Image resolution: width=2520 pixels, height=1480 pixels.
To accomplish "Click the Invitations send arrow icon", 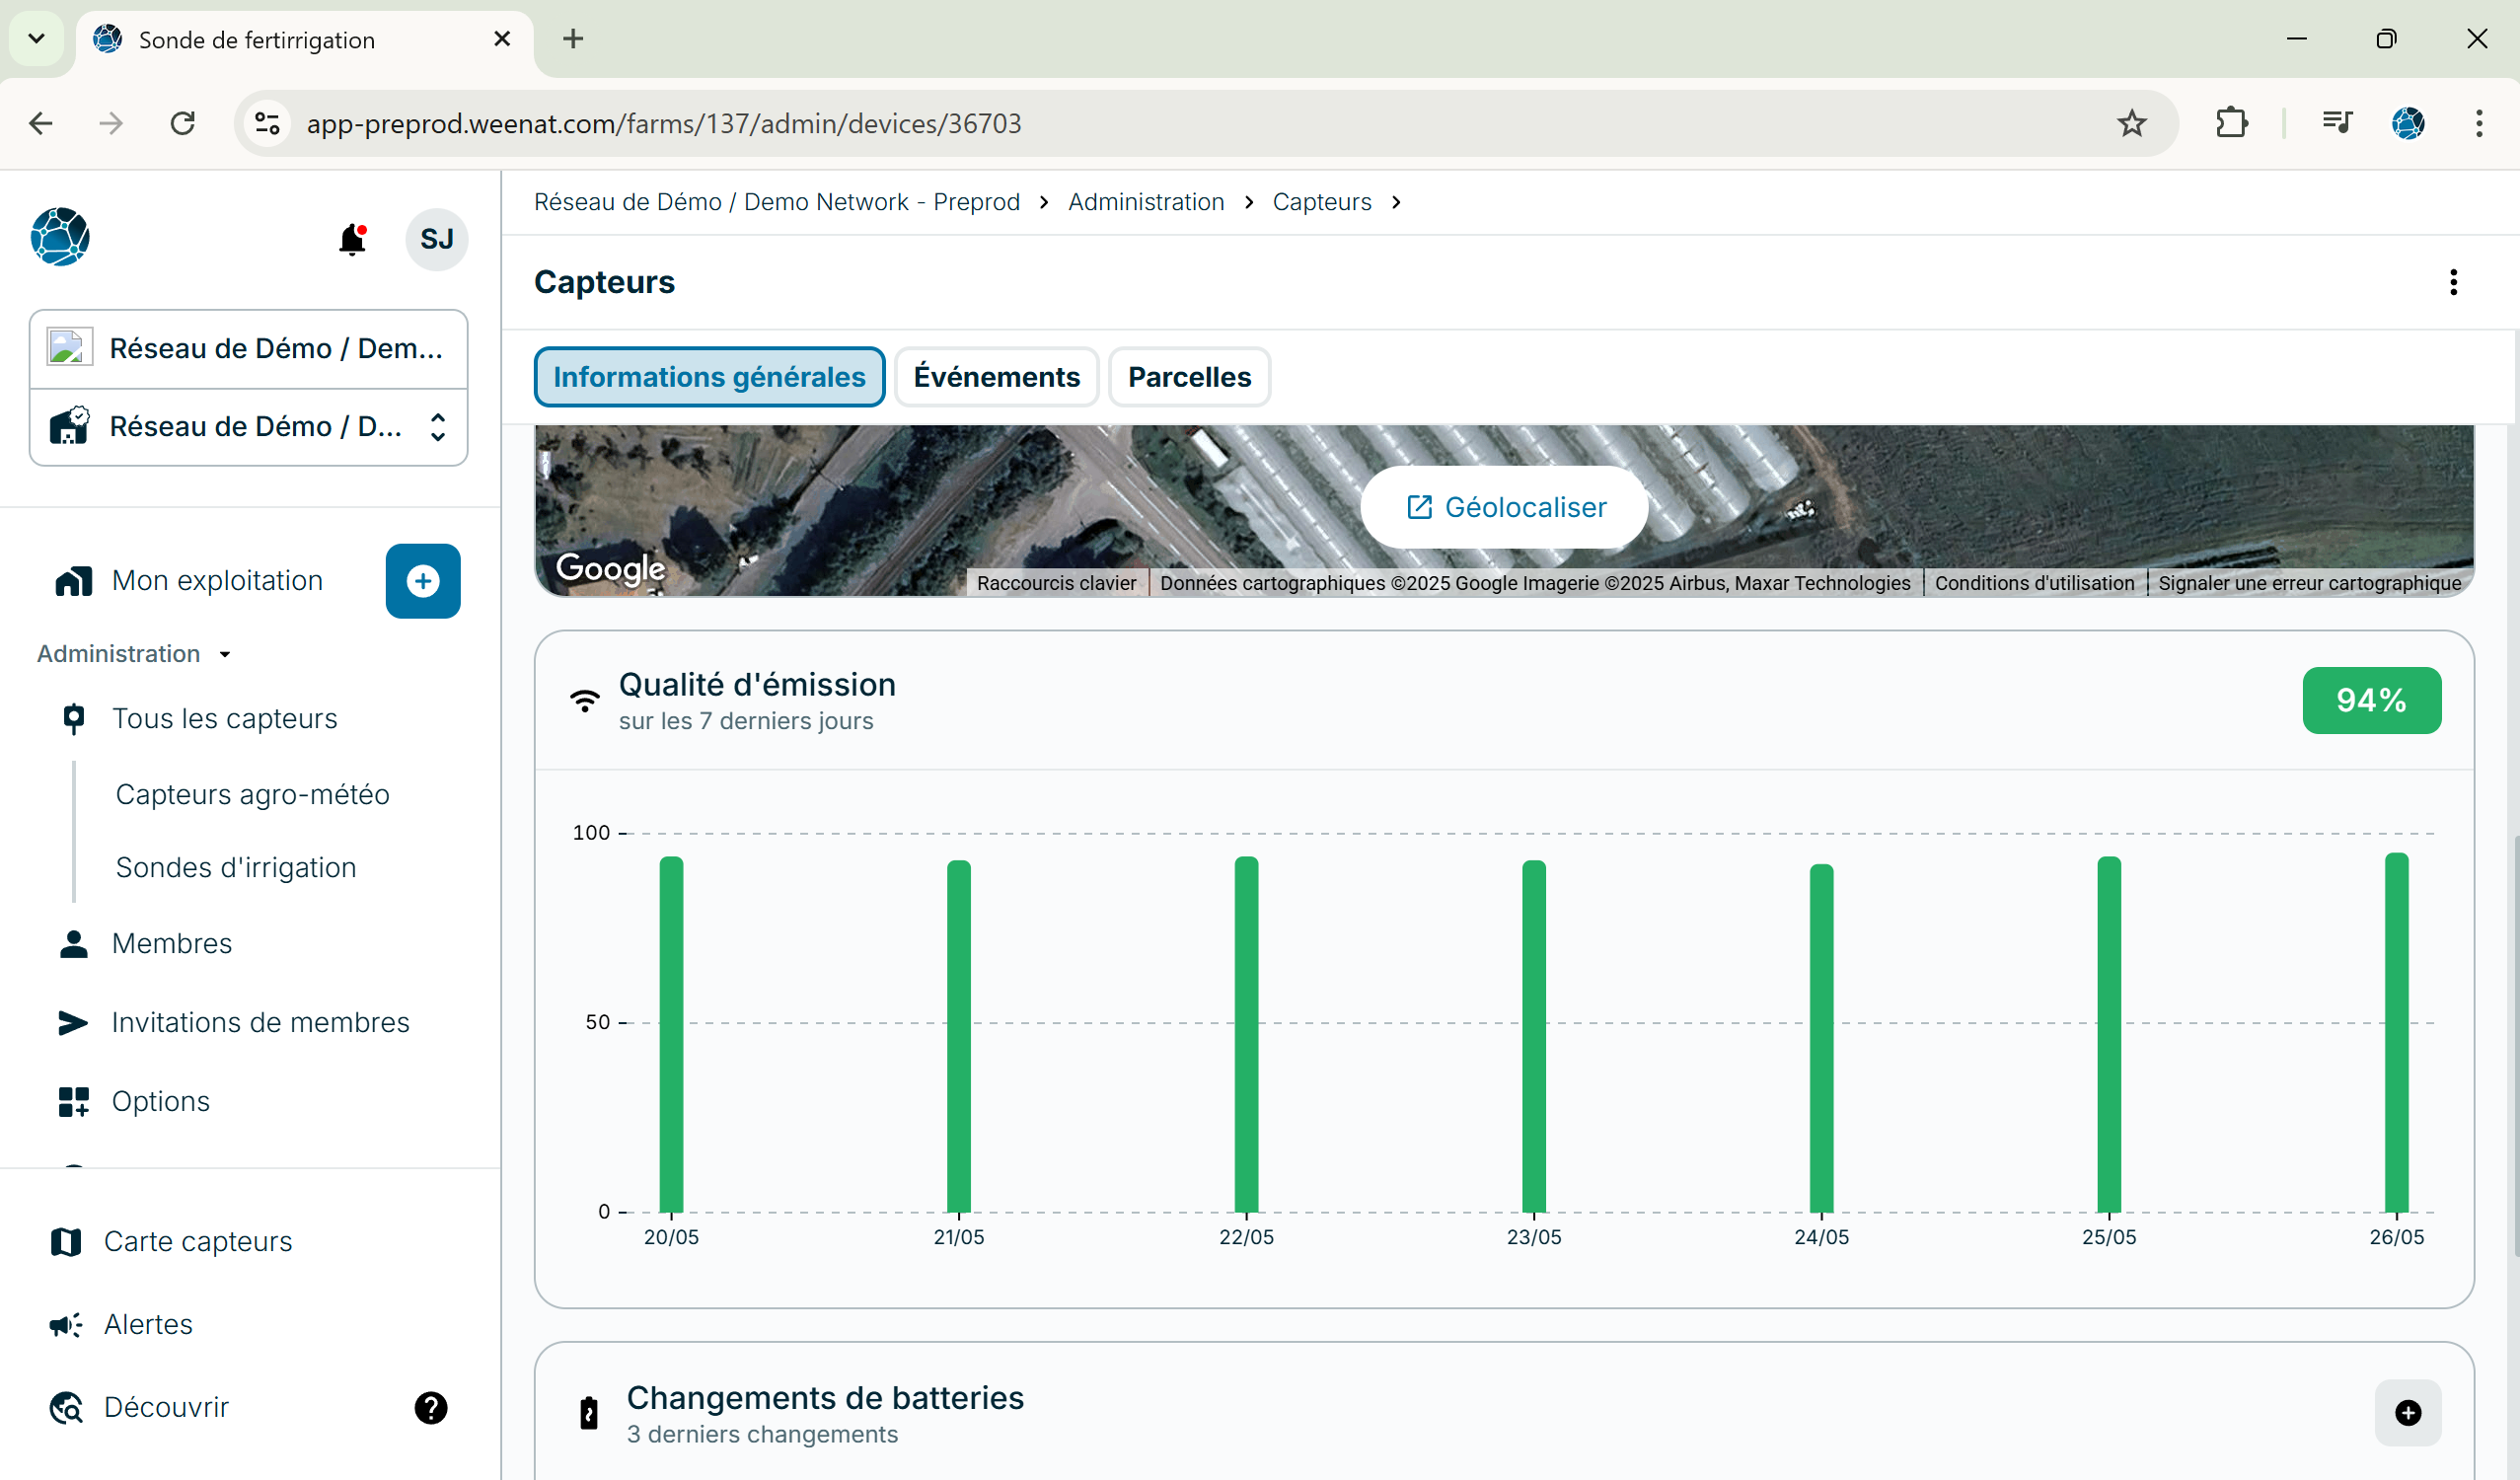I will click(73, 1022).
